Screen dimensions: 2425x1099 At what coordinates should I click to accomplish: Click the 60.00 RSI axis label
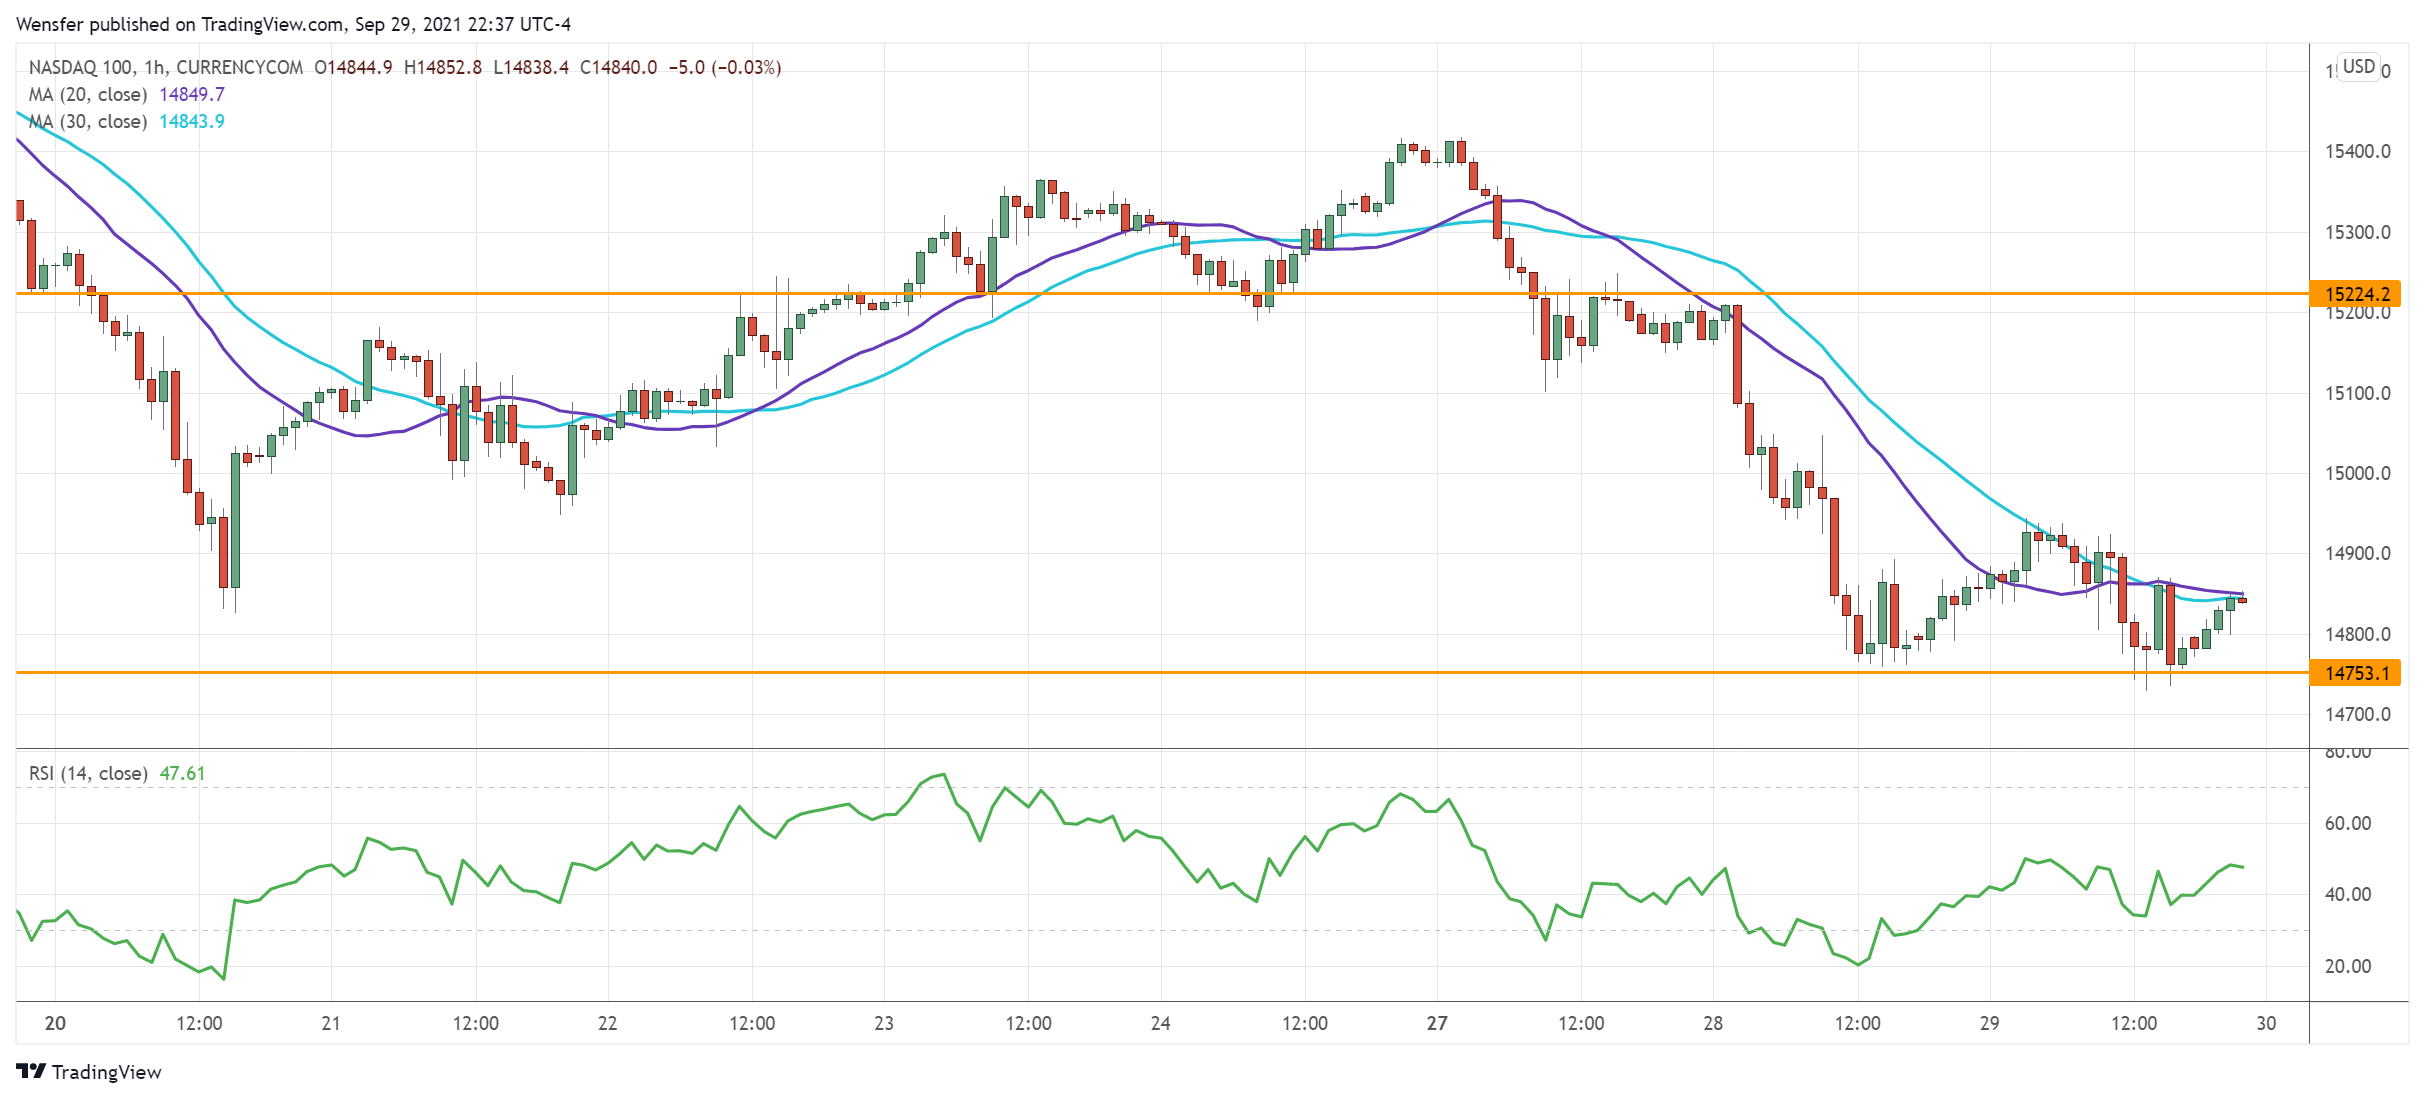click(2347, 823)
